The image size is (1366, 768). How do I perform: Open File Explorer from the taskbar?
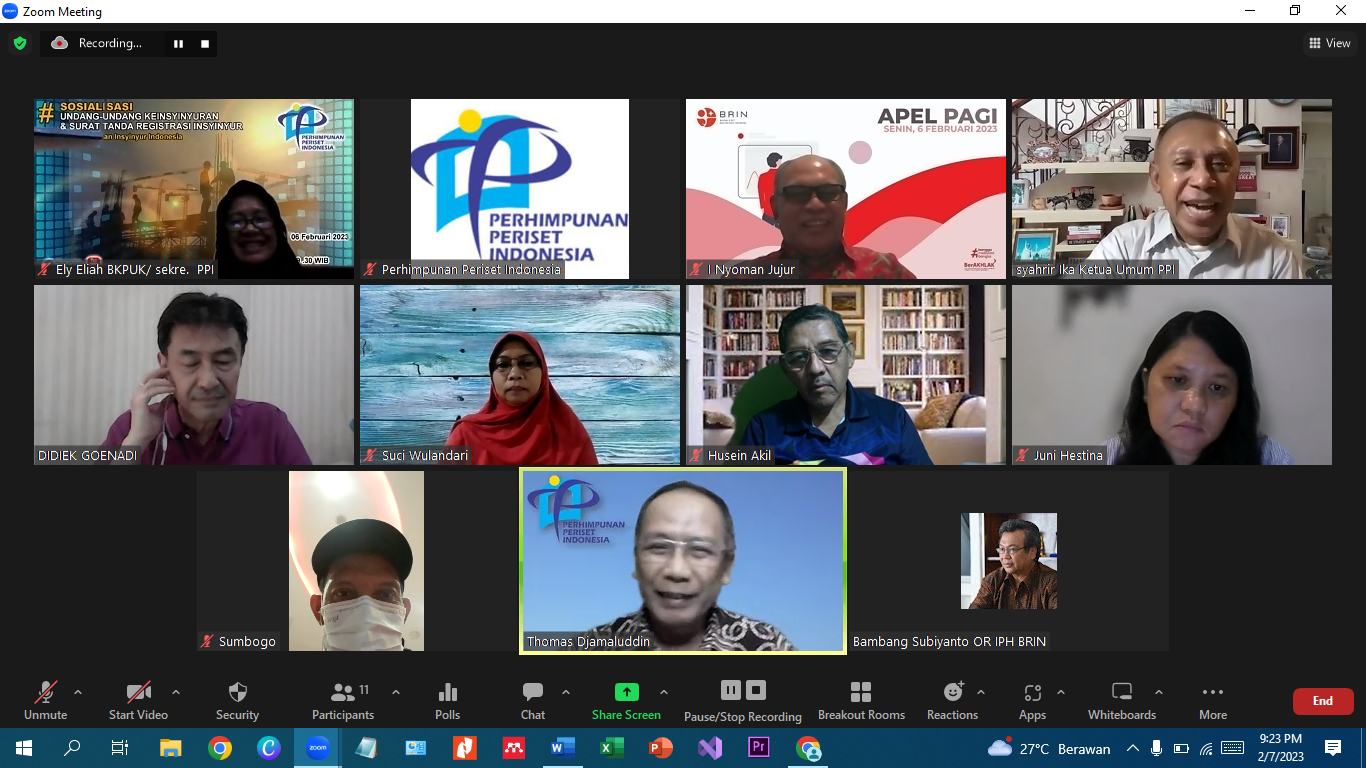(171, 748)
